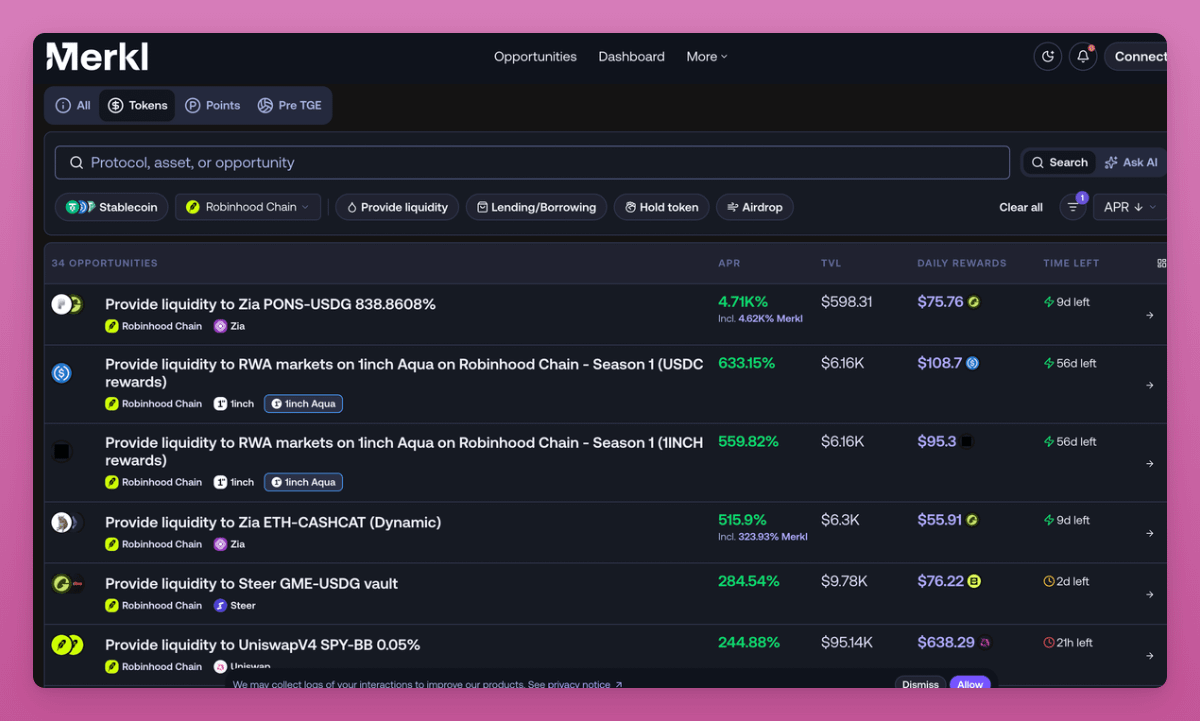
Task: Click reward icon beside $55.91
Action: pos(972,520)
